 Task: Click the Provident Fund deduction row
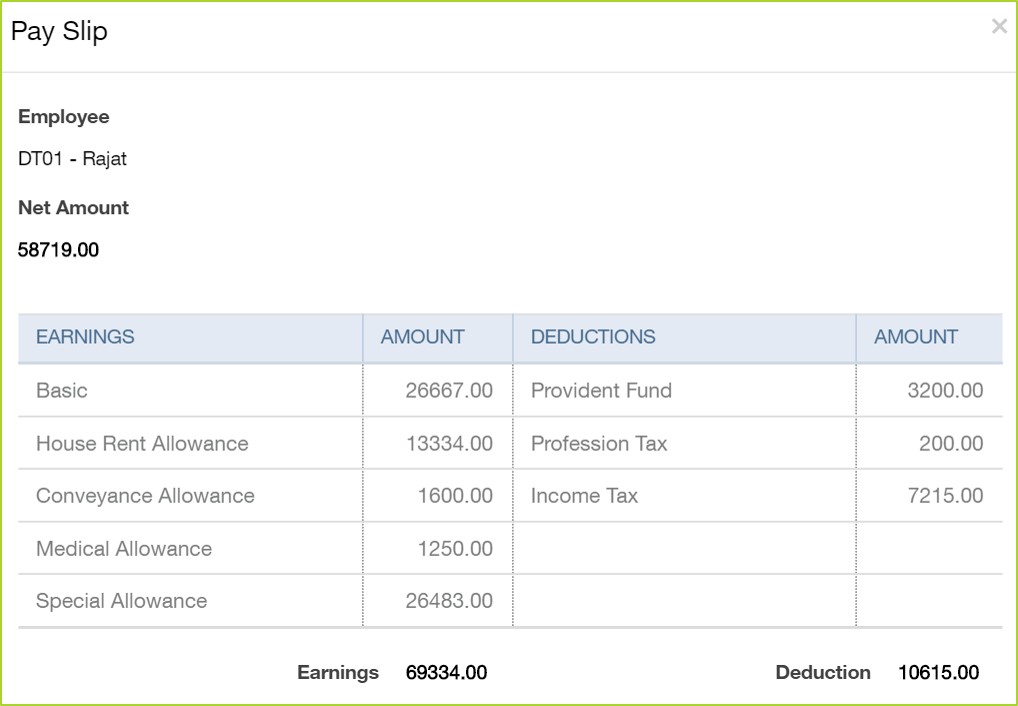click(600, 390)
